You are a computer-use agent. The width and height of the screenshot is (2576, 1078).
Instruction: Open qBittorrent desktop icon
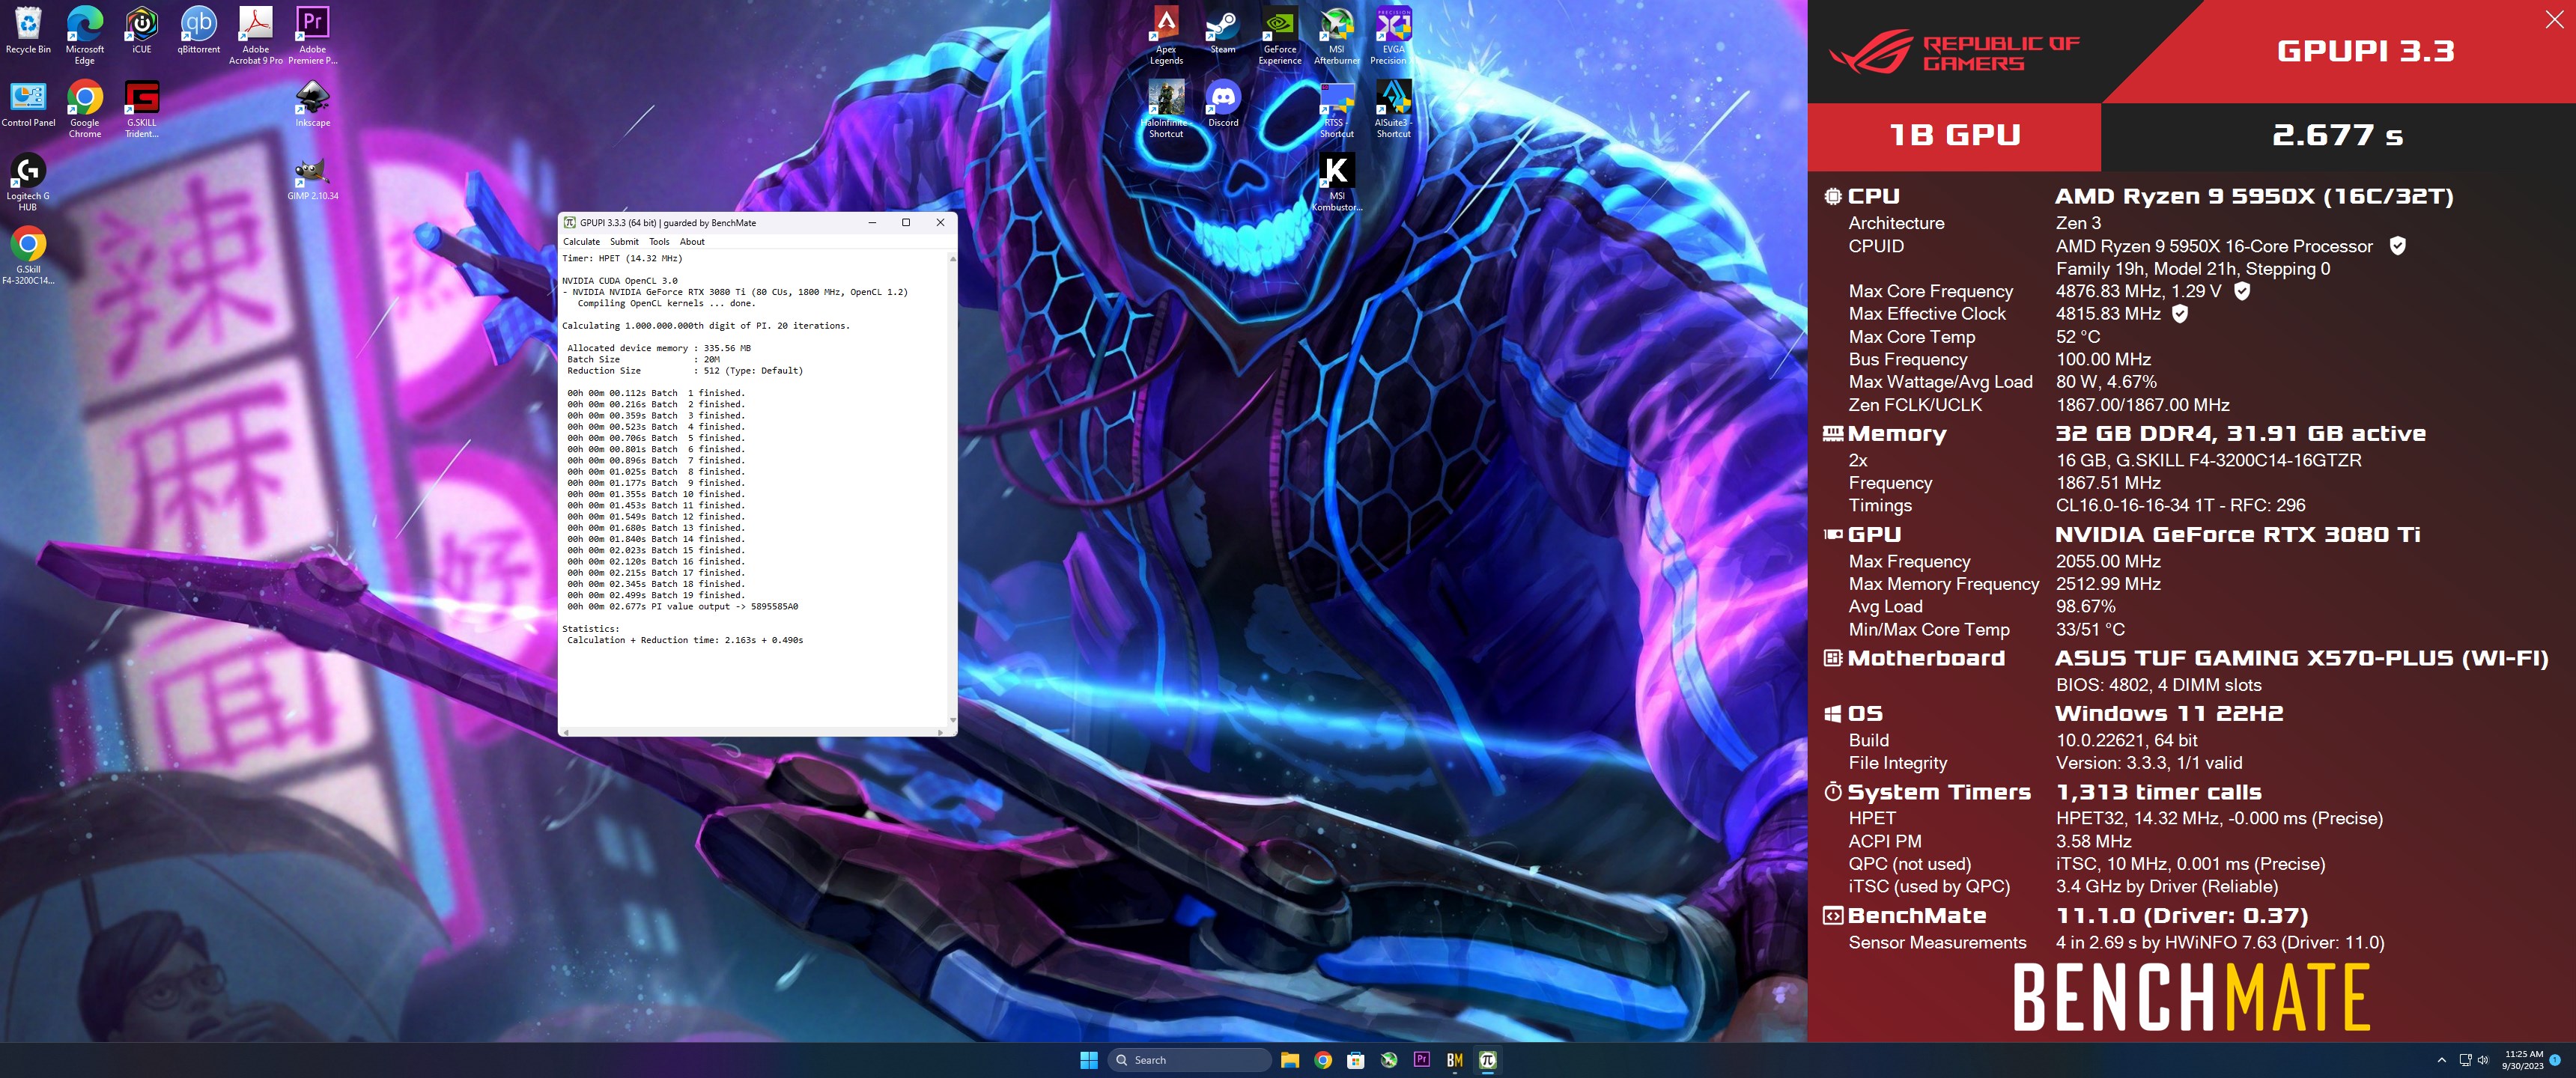(x=199, y=30)
